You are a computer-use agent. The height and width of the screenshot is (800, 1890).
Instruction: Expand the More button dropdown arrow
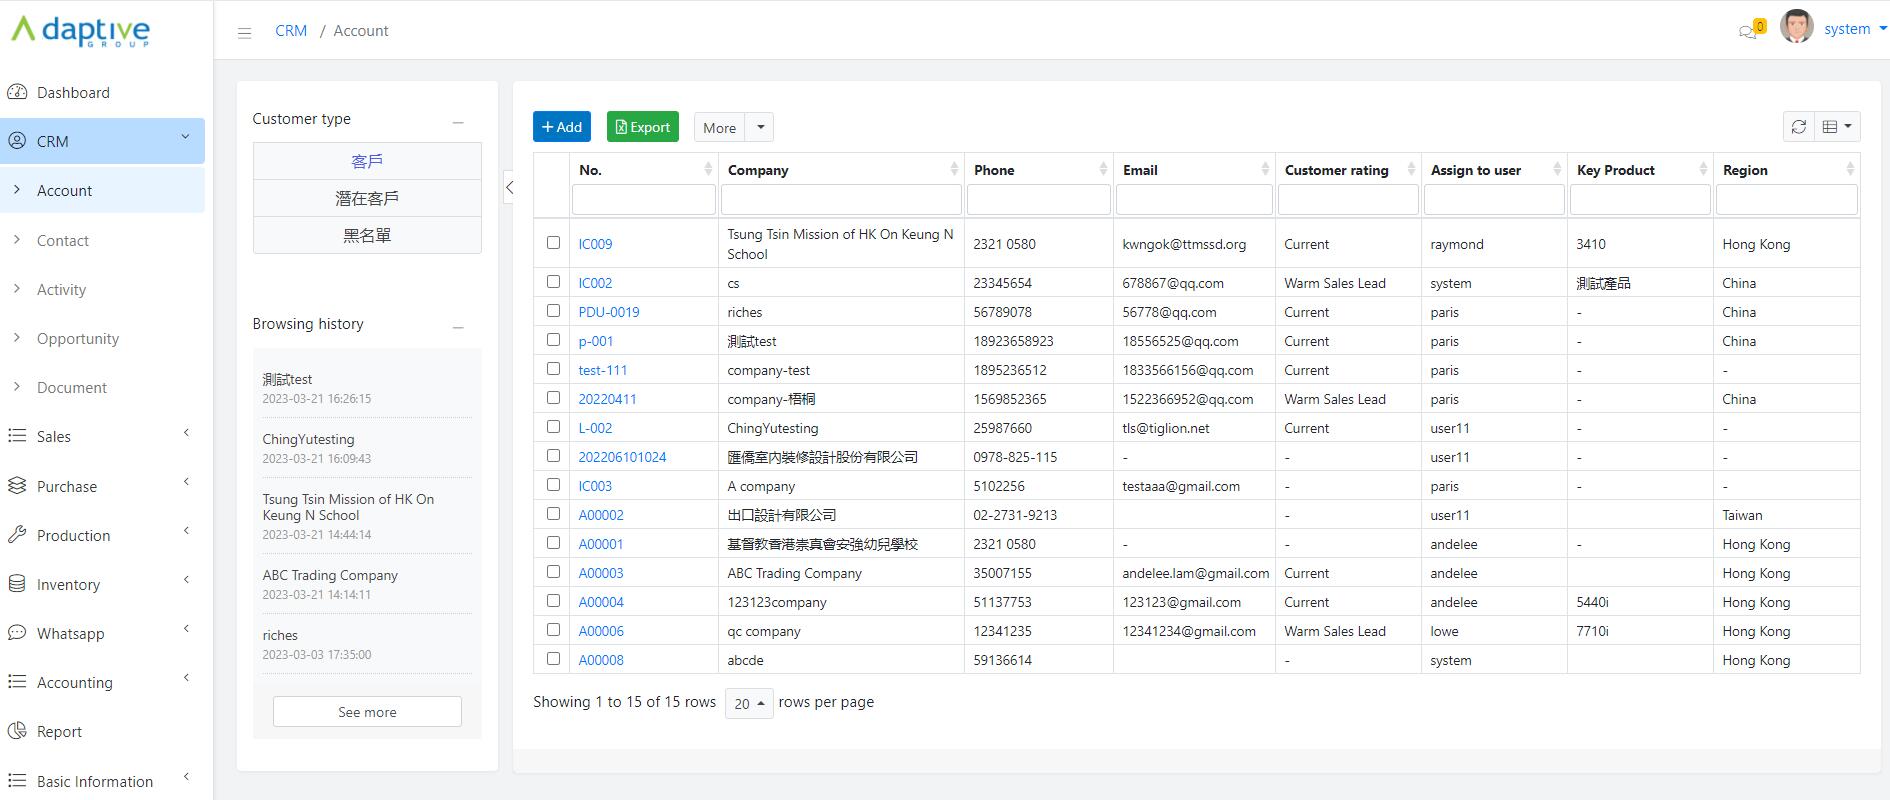[761, 127]
